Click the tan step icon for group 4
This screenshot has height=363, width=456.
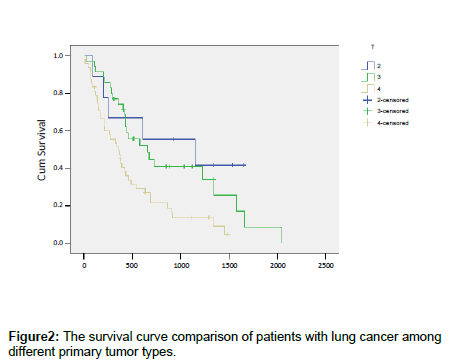[368, 89]
